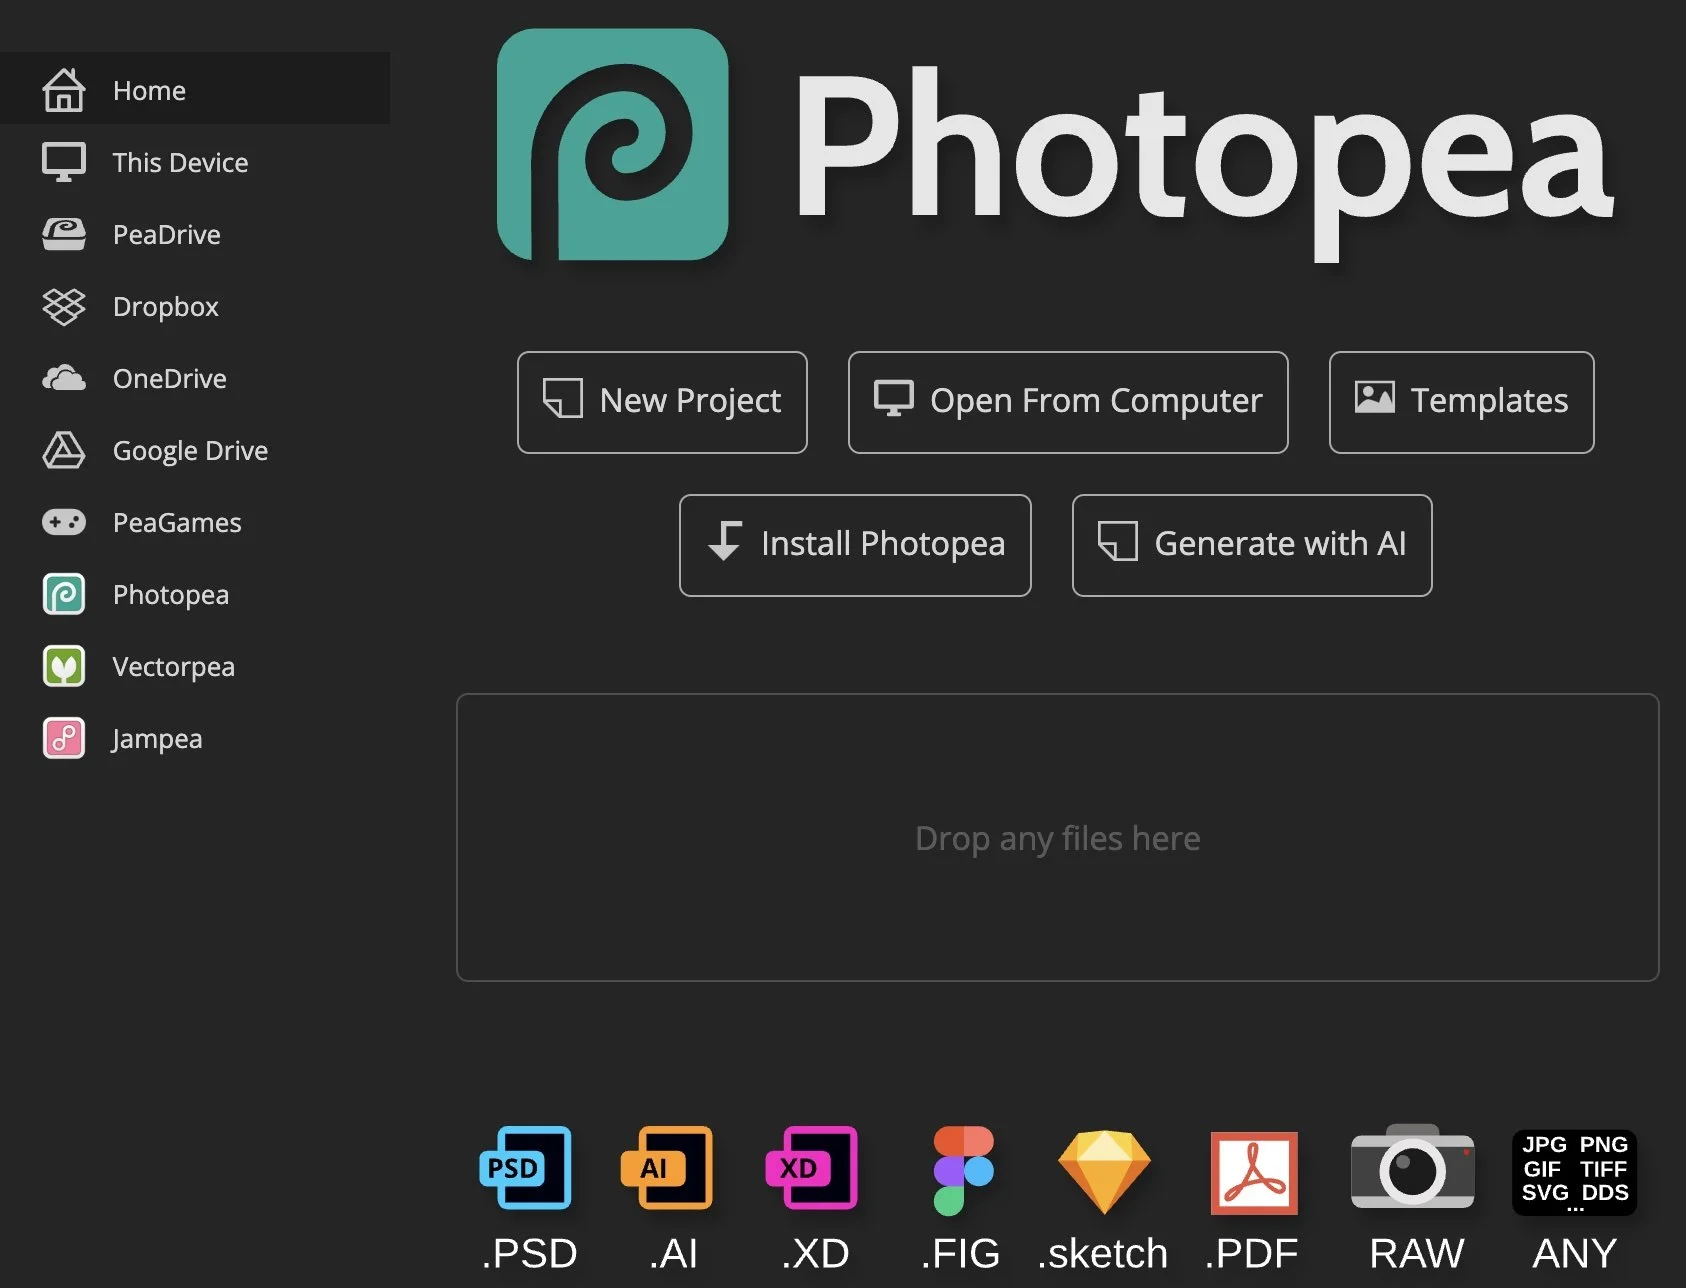Click the Jampea pink icon
1686x1288 pixels.
pyautogui.click(x=64, y=738)
